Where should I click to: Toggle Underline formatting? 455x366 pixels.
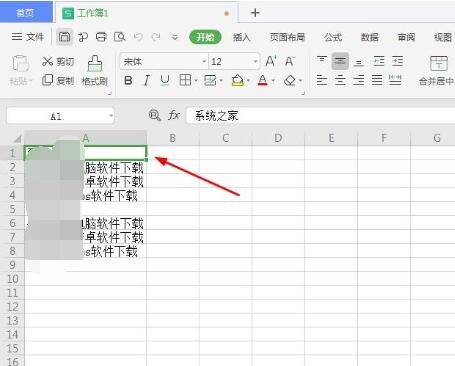165,80
